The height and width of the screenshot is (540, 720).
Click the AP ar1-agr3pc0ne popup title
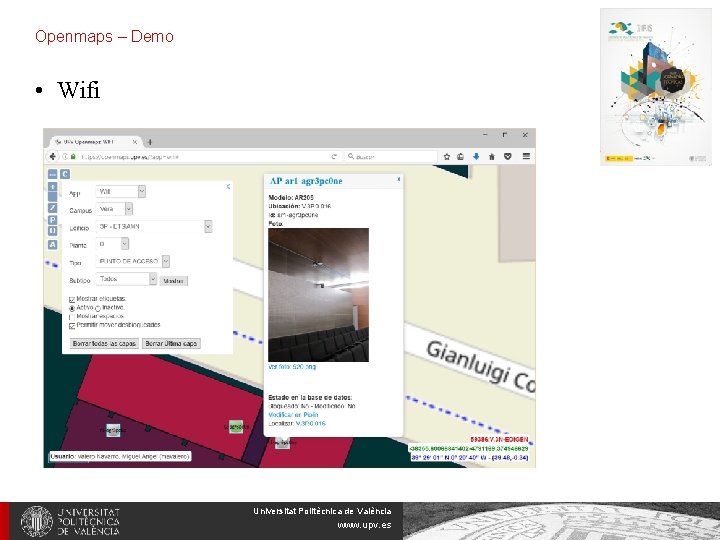[306, 181]
